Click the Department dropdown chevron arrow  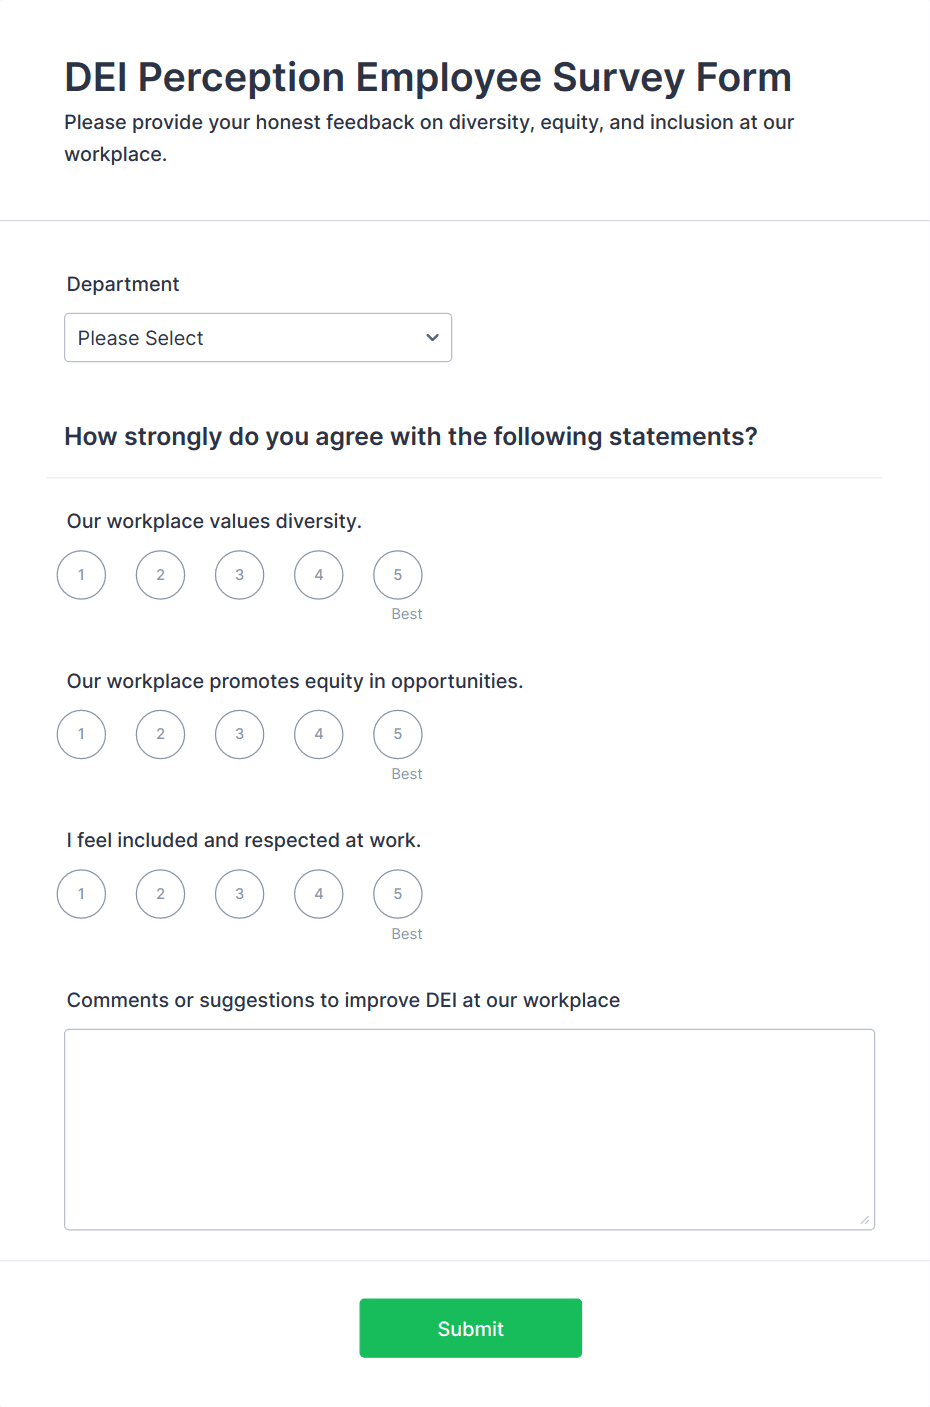pyautogui.click(x=432, y=338)
